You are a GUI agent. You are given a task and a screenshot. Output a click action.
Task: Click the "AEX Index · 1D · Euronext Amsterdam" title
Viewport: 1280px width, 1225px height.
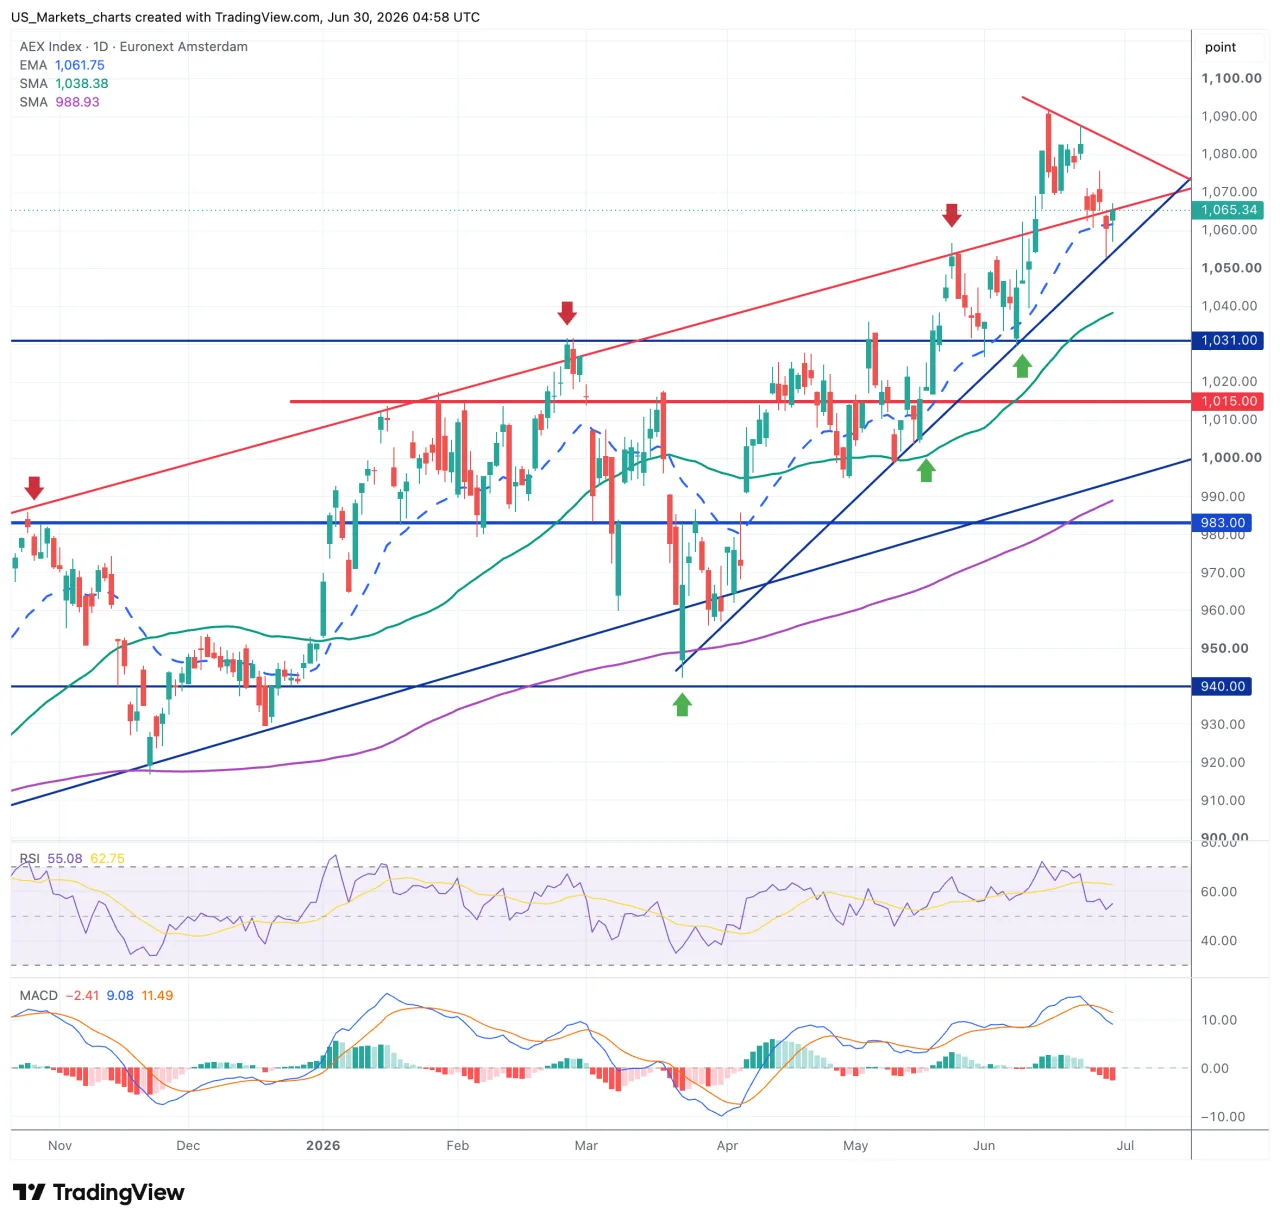(x=134, y=47)
